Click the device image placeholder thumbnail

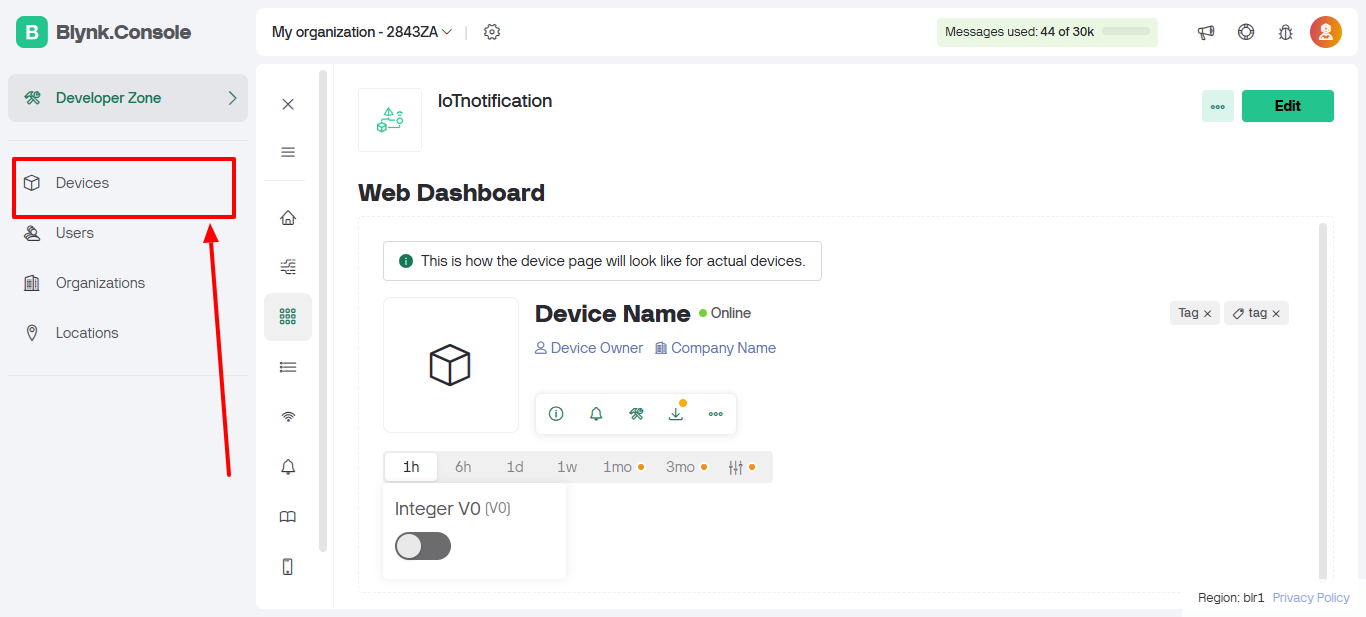coord(451,365)
